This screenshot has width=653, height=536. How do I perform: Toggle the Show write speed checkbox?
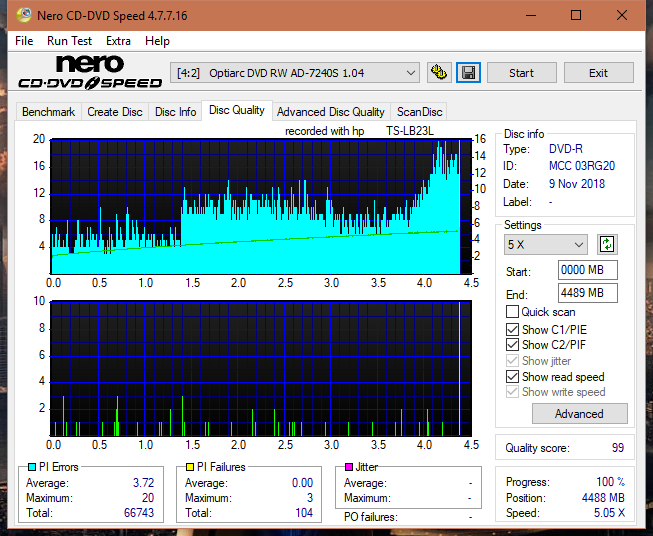click(x=512, y=392)
